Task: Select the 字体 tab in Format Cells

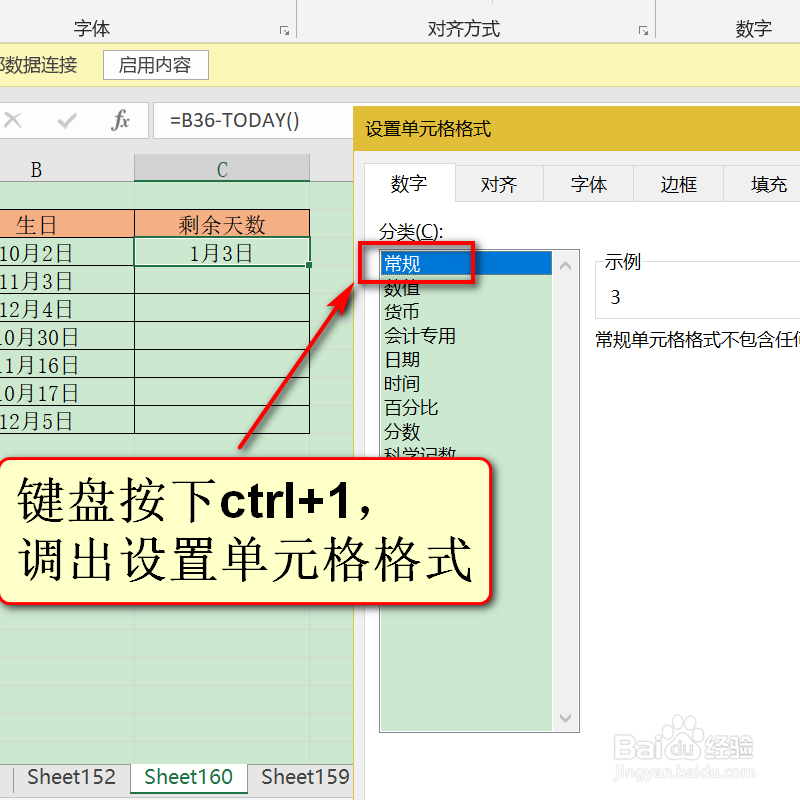Action: pos(588,184)
